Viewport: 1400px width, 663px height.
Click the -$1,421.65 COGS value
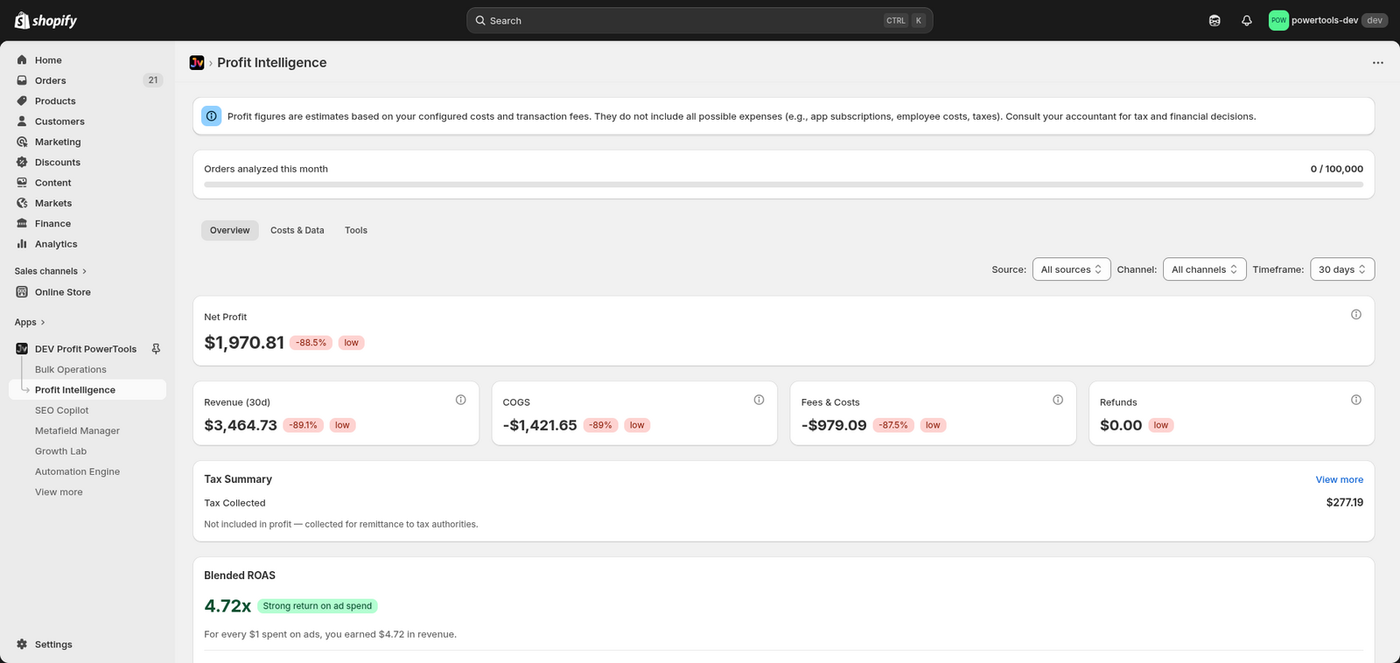tap(540, 425)
